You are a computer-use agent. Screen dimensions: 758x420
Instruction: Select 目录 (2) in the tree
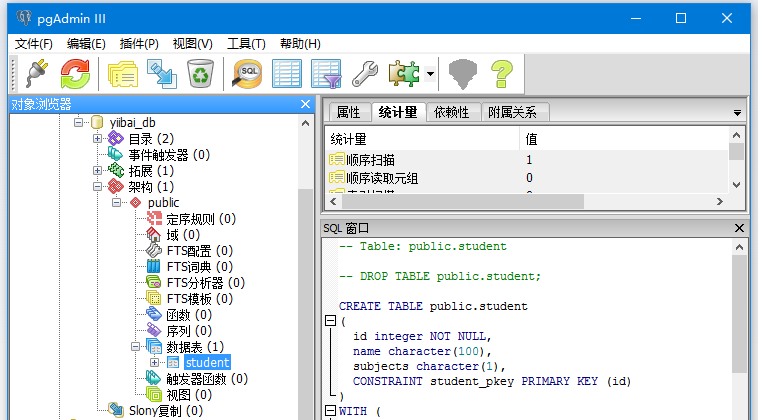[x=151, y=139]
